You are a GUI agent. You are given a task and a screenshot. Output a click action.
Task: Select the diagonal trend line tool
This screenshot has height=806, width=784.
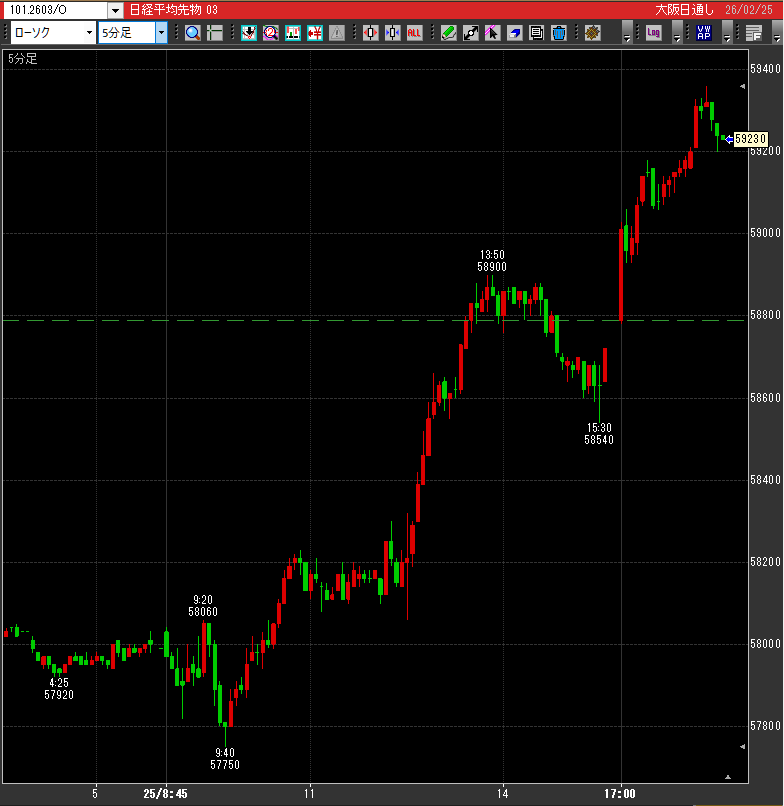[470, 33]
